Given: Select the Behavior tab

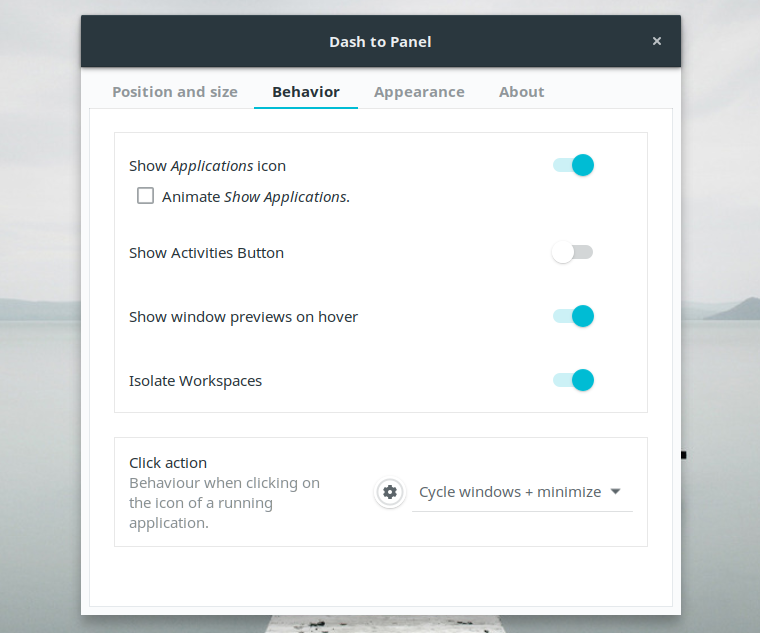Looking at the screenshot, I should [x=306, y=92].
